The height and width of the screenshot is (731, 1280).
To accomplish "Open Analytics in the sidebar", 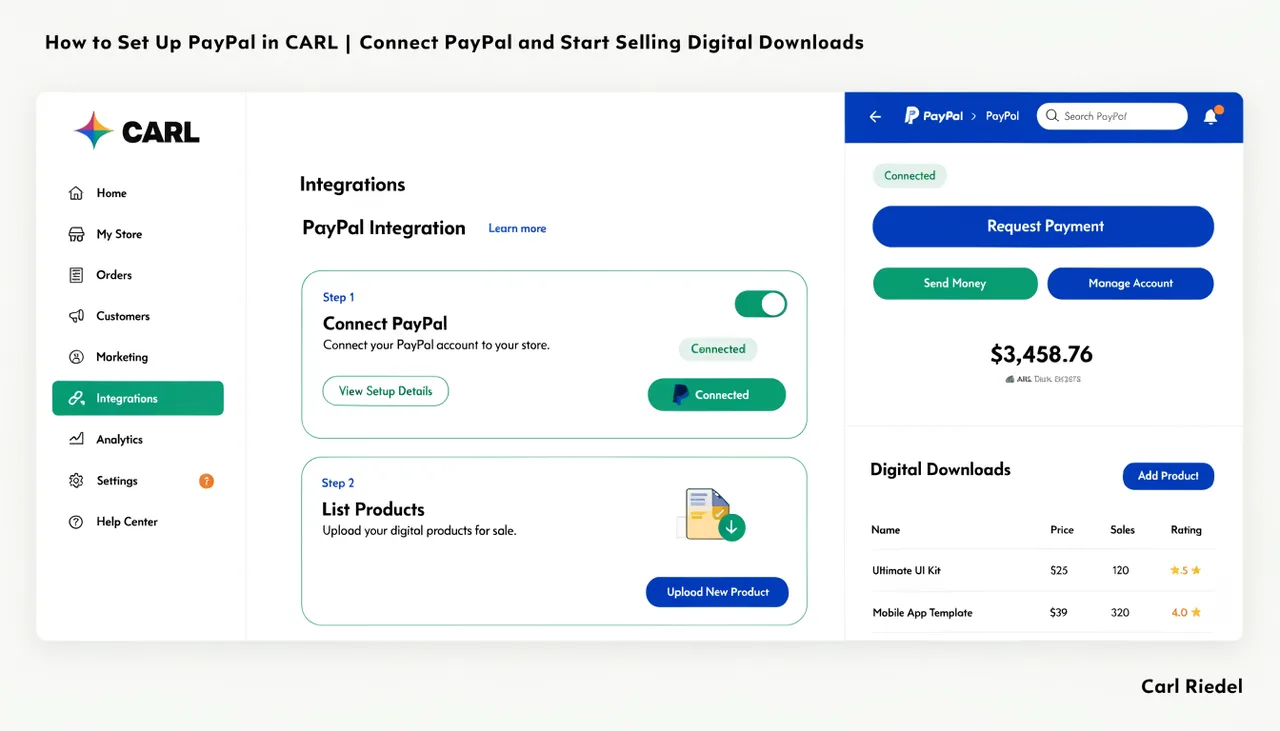I will tap(138, 439).
